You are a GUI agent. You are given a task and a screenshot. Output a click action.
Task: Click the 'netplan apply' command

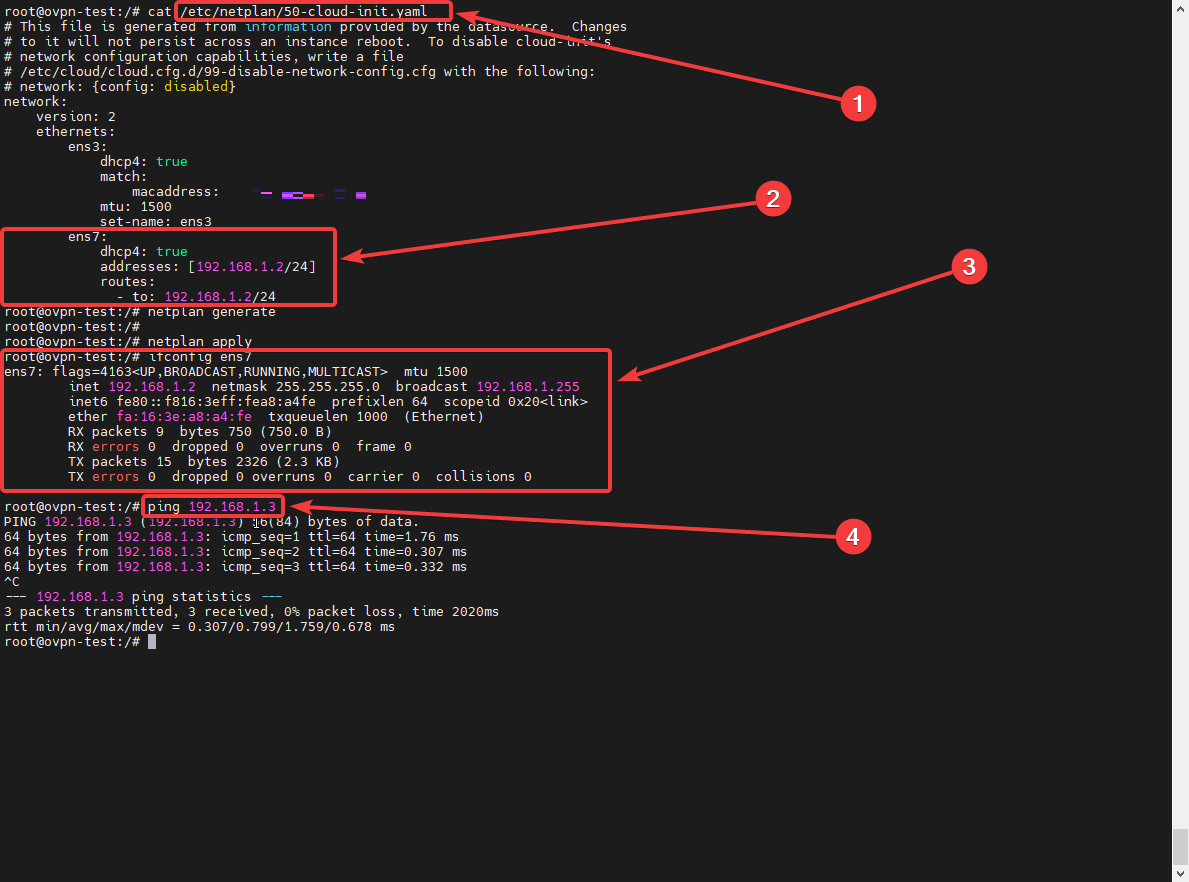pyautogui.click(x=199, y=341)
